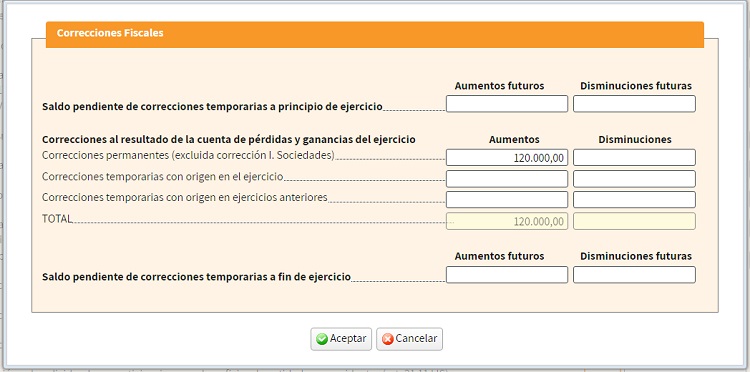Click the green checkmark icon on Aceptar
The width and height of the screenshot is (750, 372).
(x=322, y=339)
